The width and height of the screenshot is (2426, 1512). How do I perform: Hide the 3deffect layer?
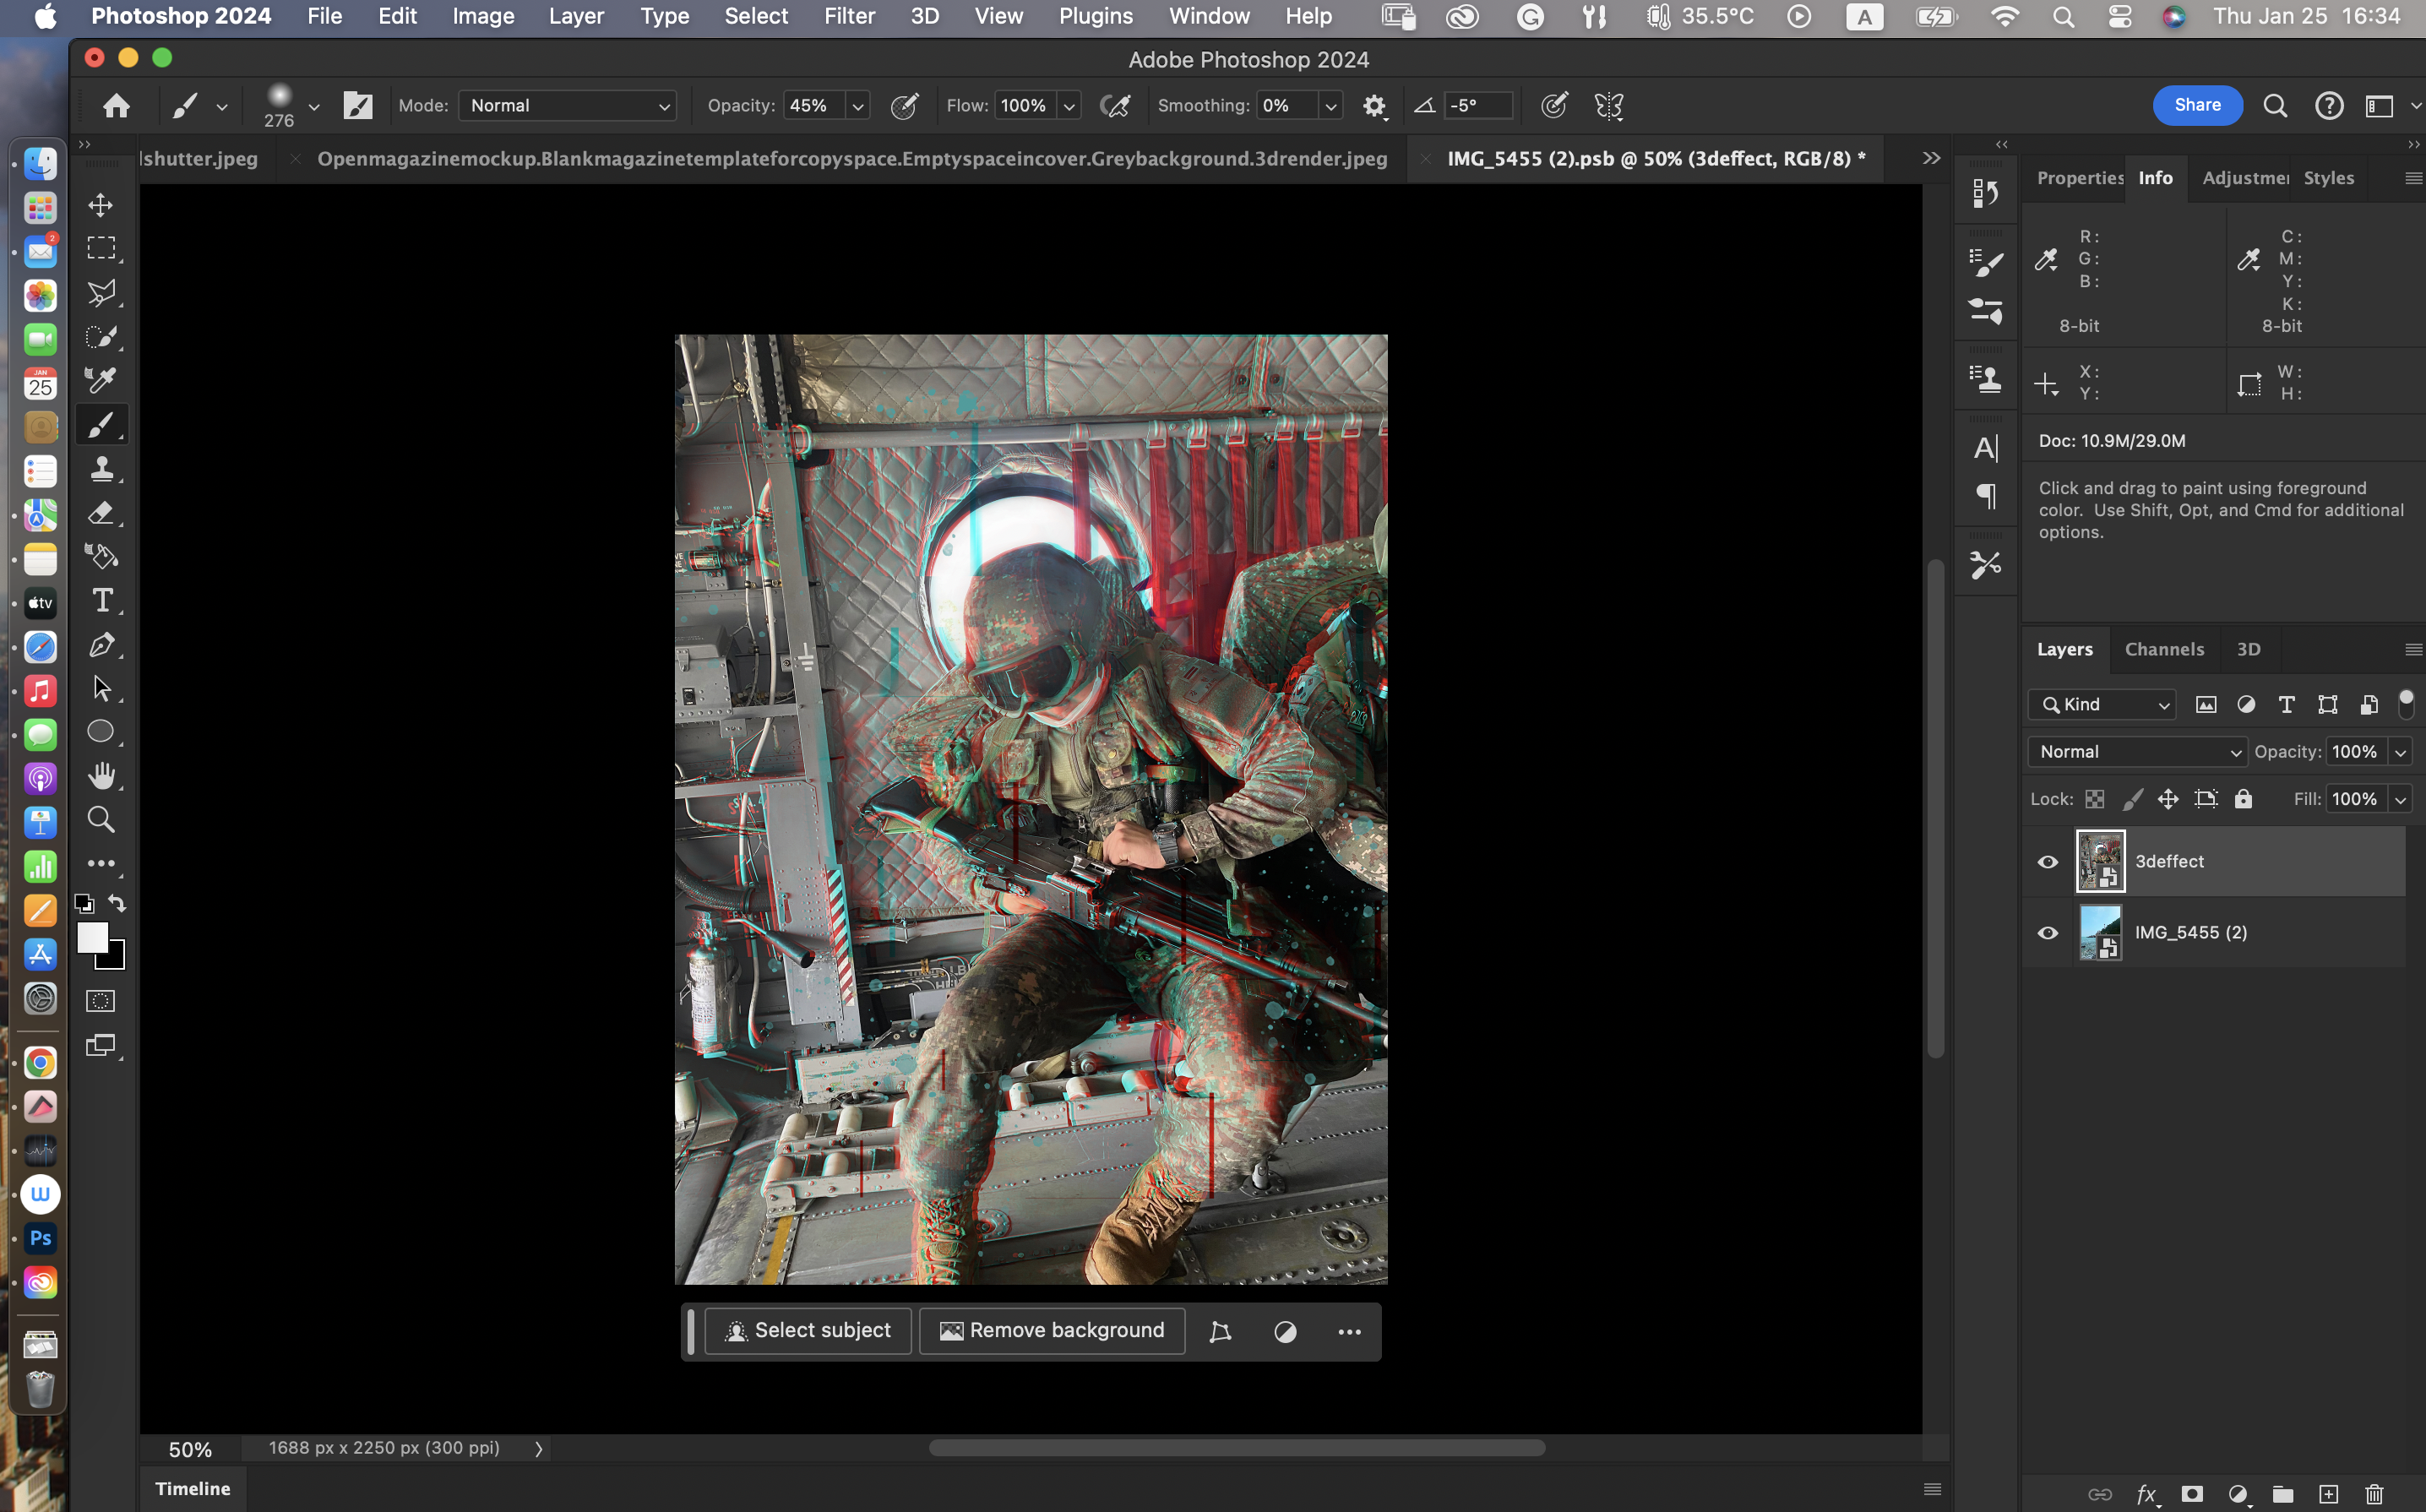point(2047,862)
